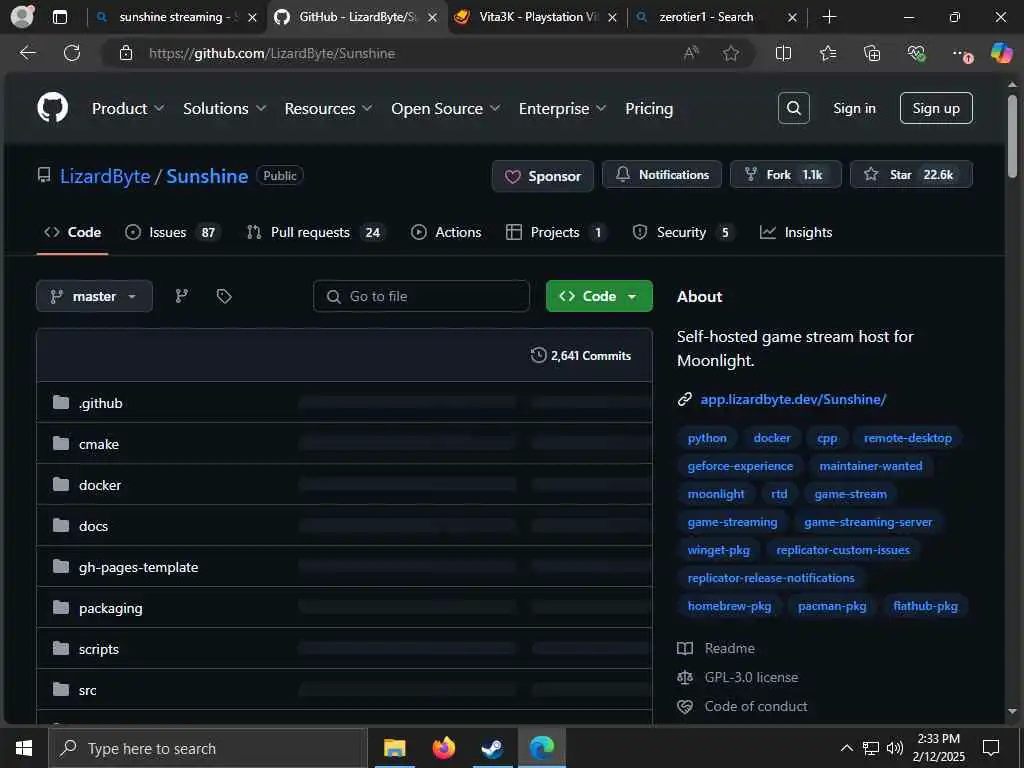
Task: Click the Sign up button
Action: 936,108
